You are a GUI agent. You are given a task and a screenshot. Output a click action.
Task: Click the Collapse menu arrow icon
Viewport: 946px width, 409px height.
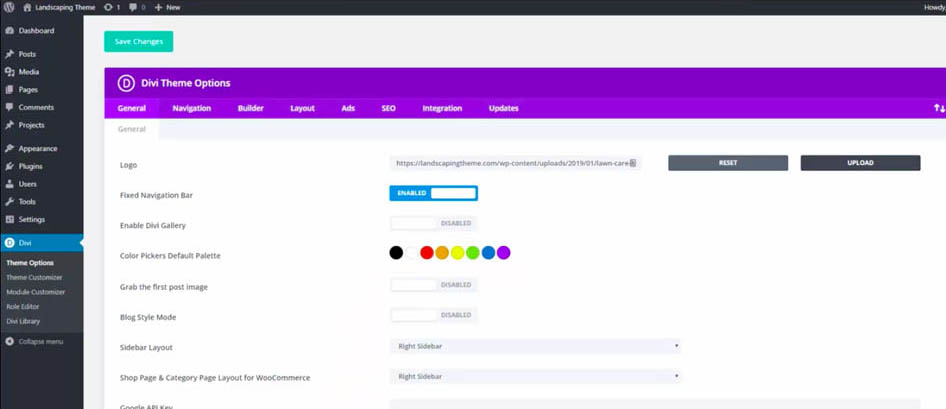click(x=9, y=342)
